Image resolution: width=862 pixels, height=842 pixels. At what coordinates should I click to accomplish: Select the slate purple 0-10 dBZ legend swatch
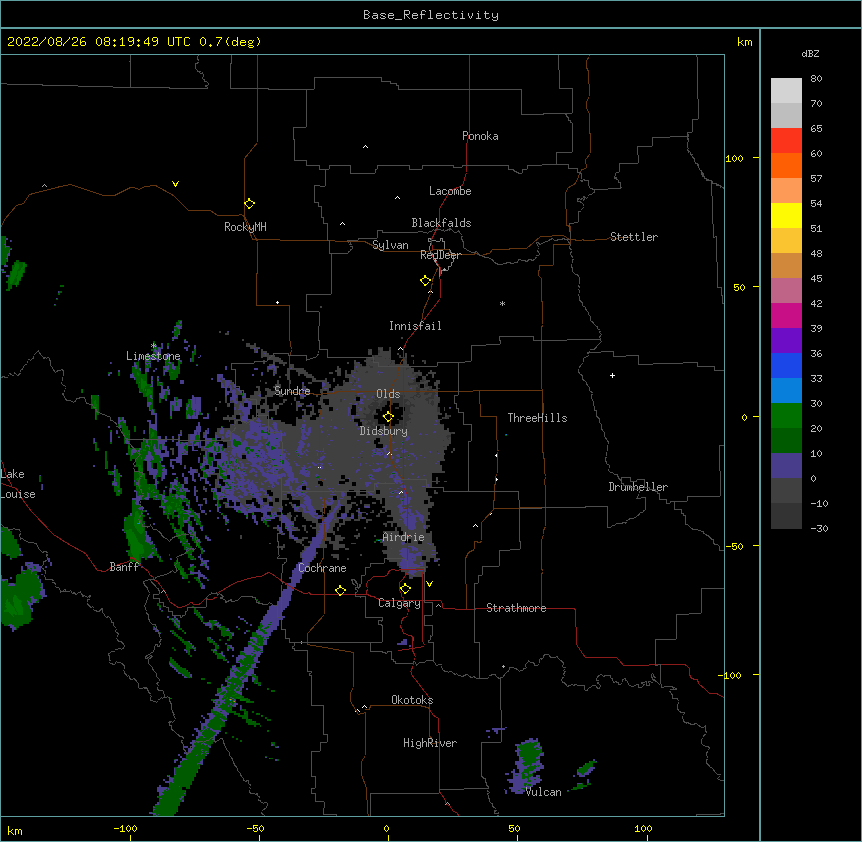click(x=786, y=466)
